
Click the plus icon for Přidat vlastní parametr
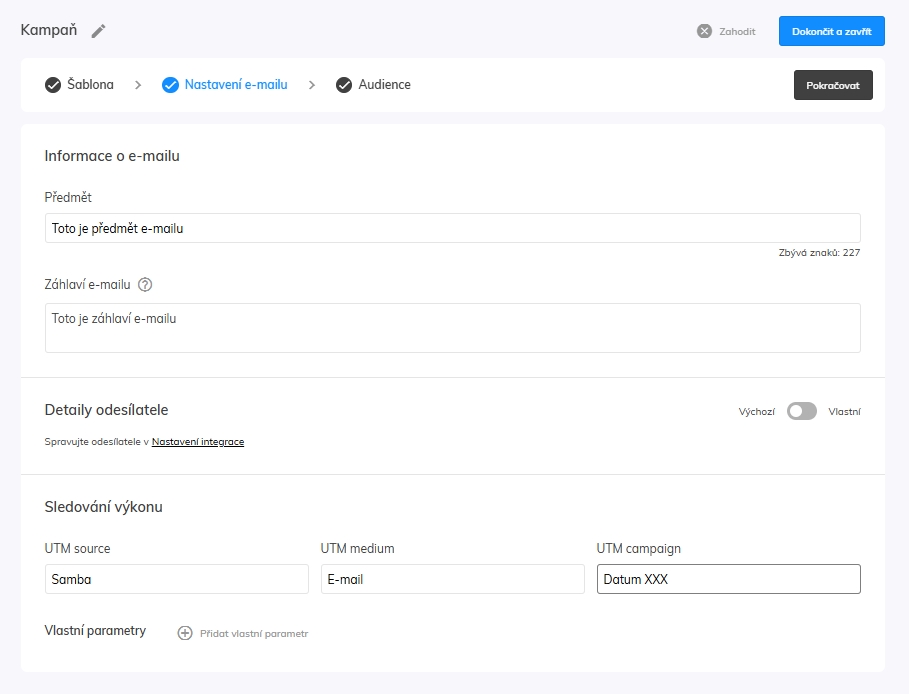(x=185, y=633)
